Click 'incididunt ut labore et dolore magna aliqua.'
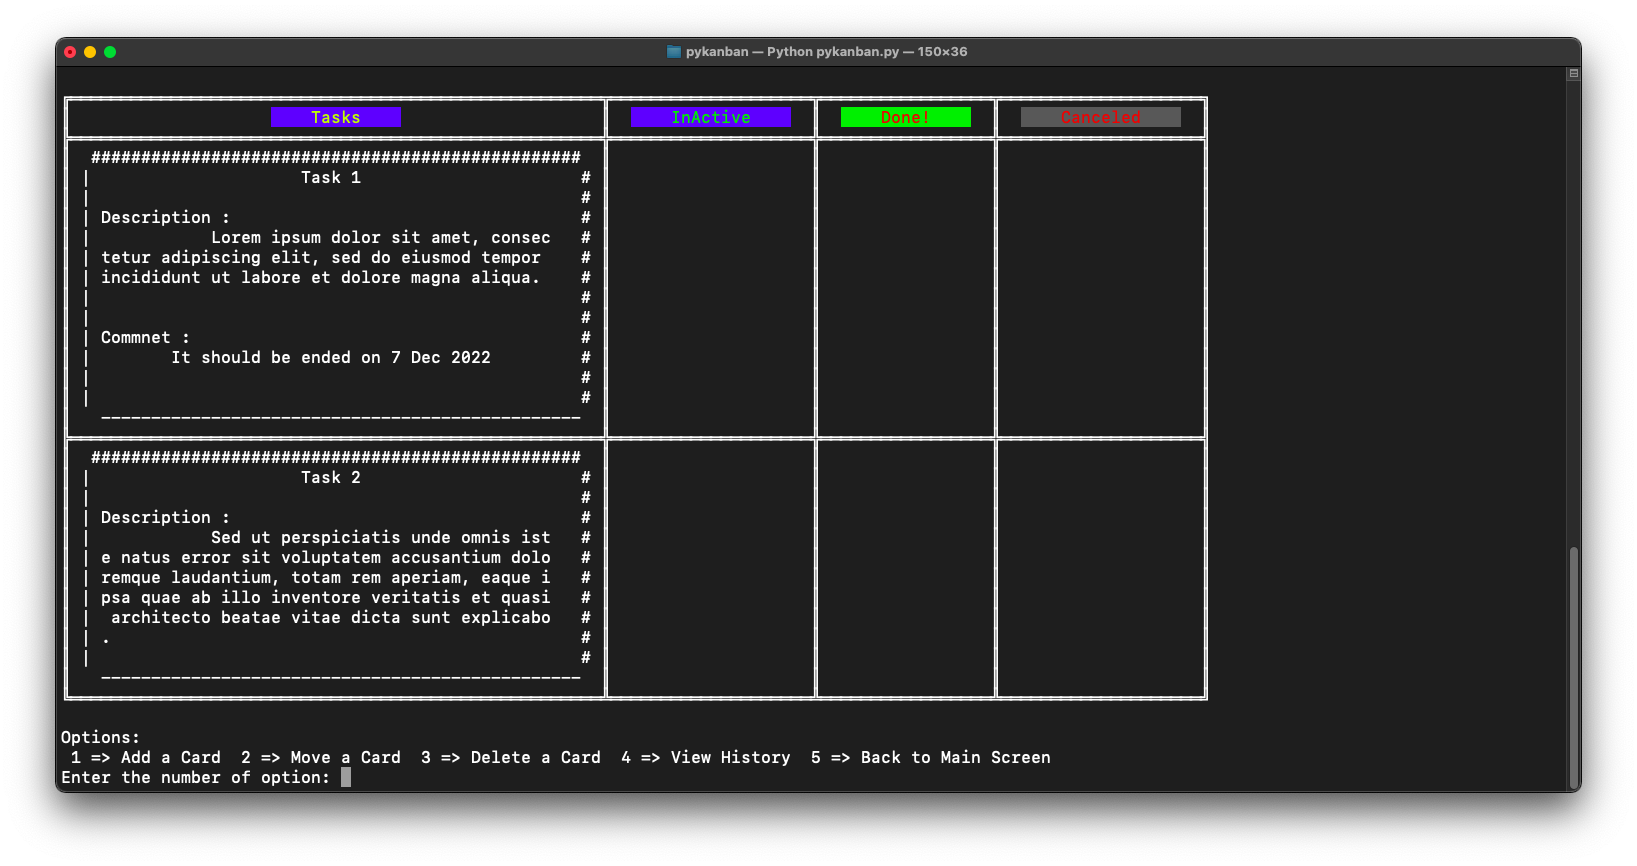Screen dimensions: 1637x866 click(321, 278)
